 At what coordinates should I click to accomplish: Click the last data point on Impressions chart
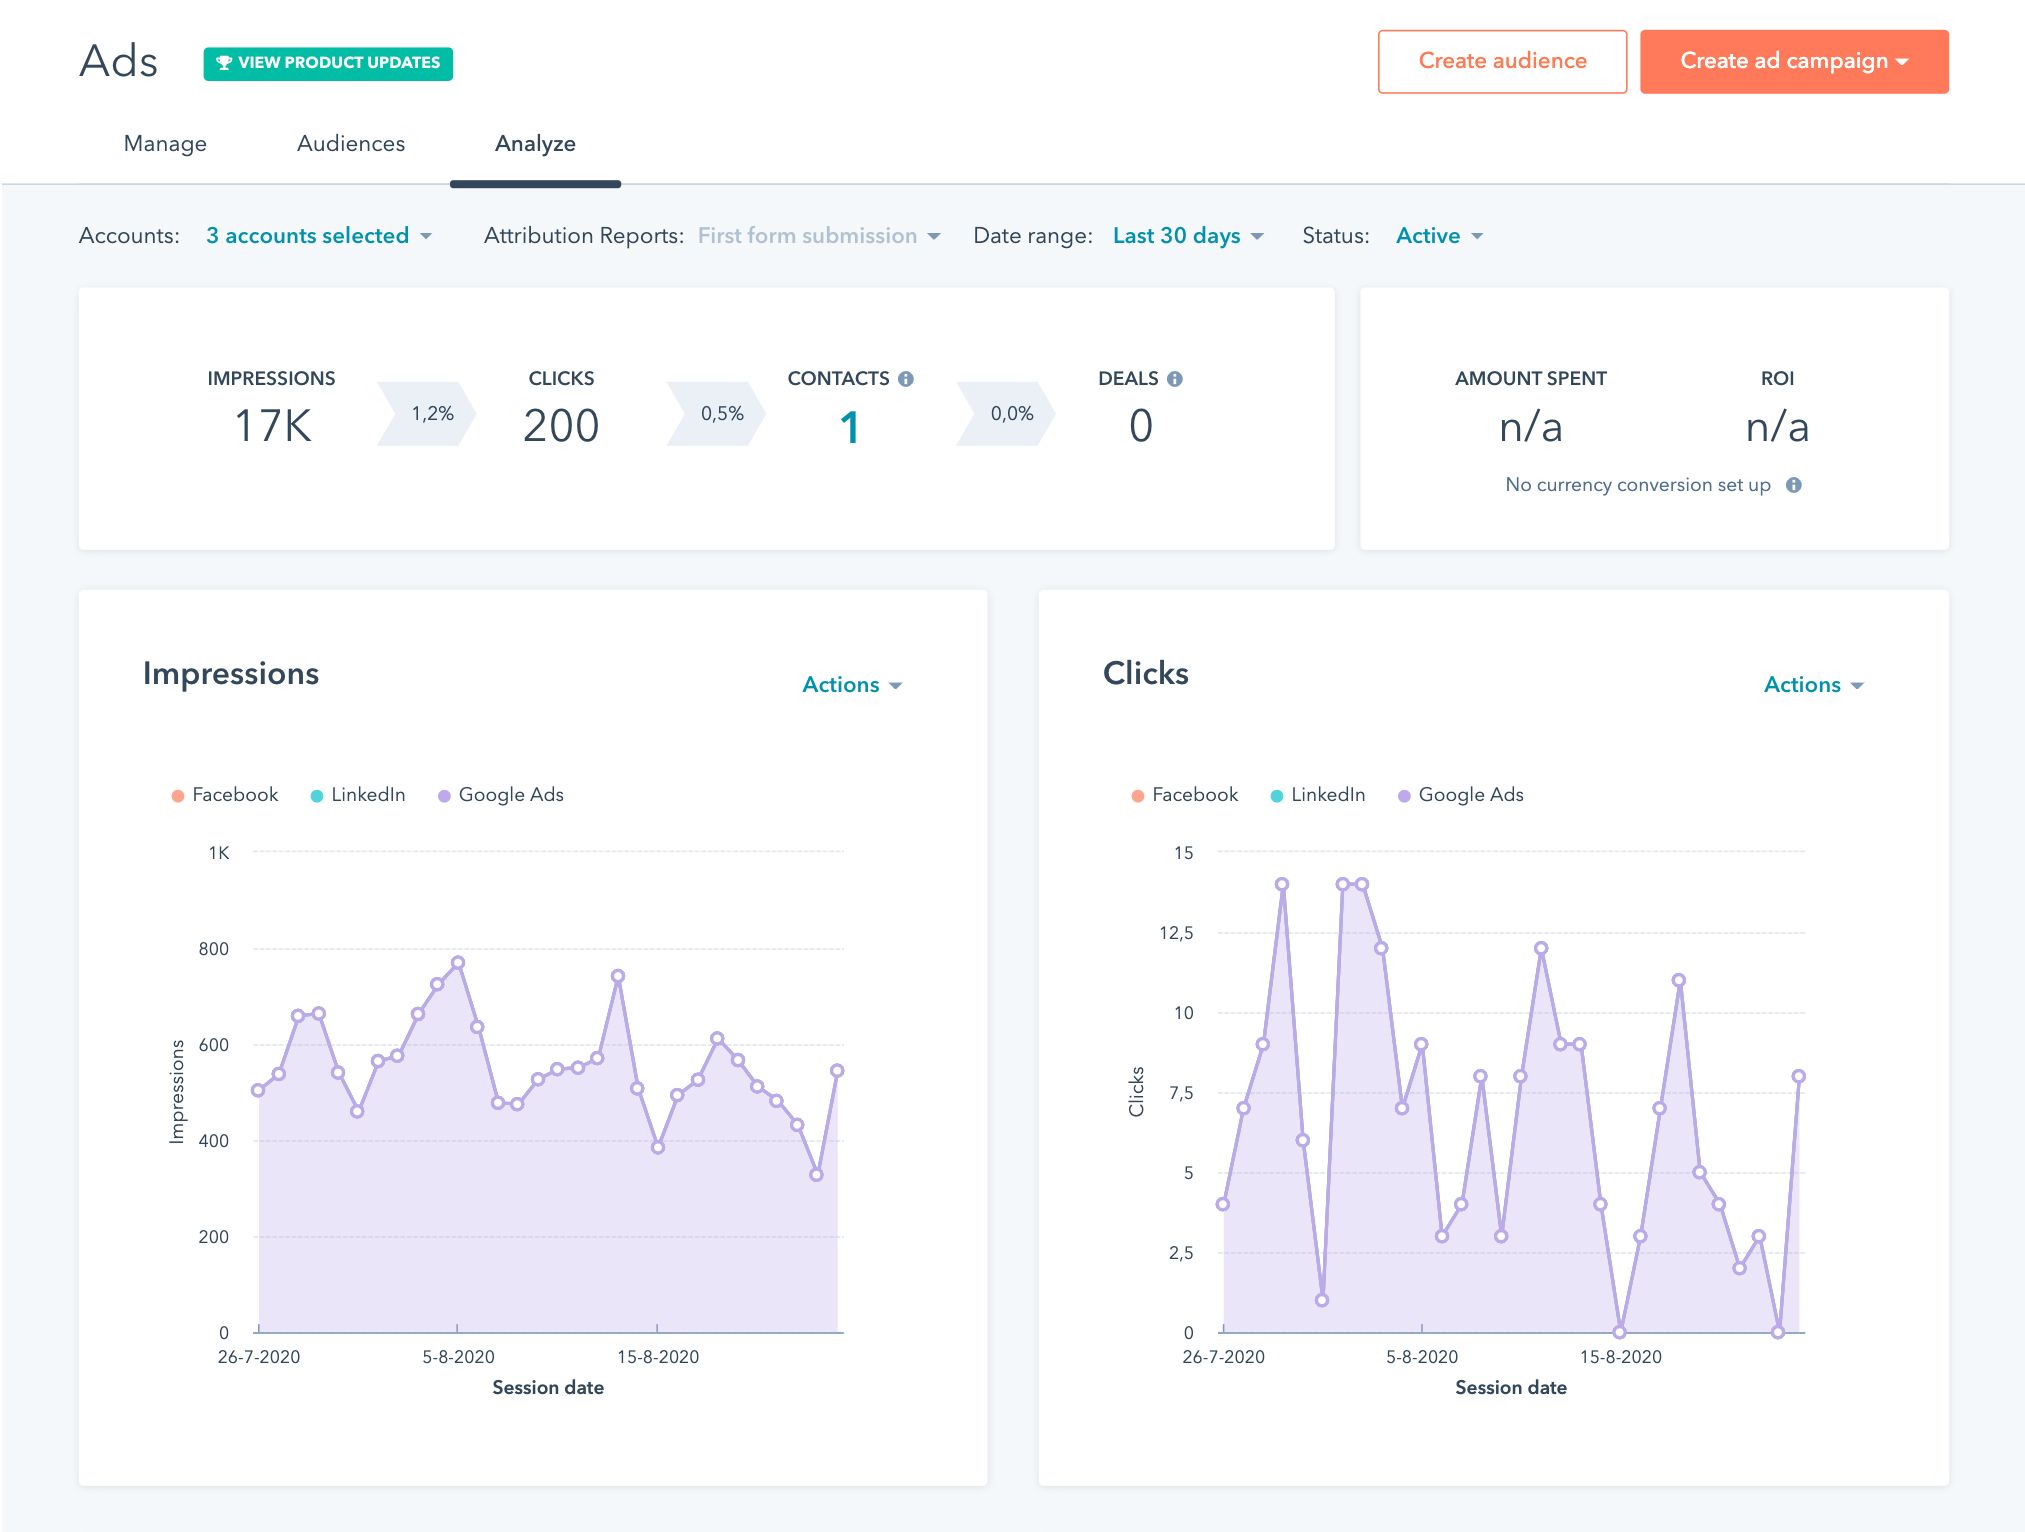pos(837,1071)
